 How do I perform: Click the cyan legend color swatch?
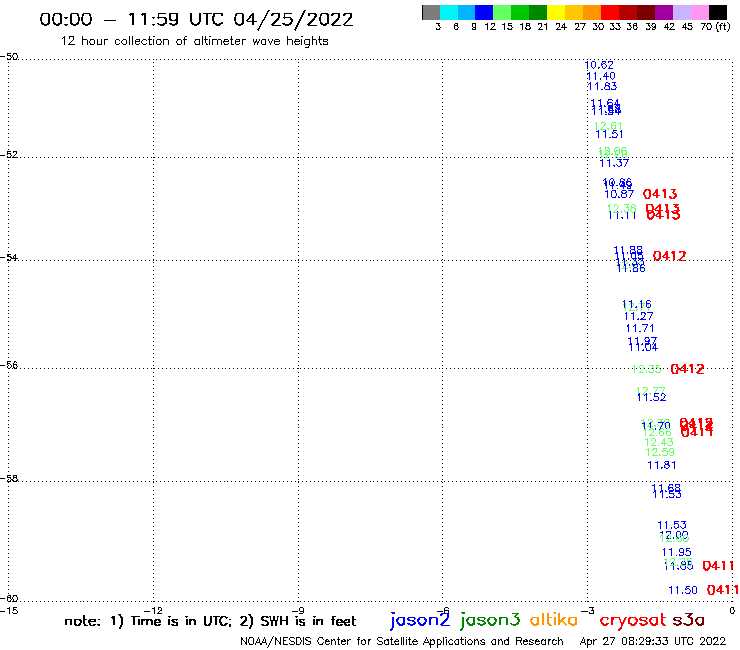(x=449, y=12)
